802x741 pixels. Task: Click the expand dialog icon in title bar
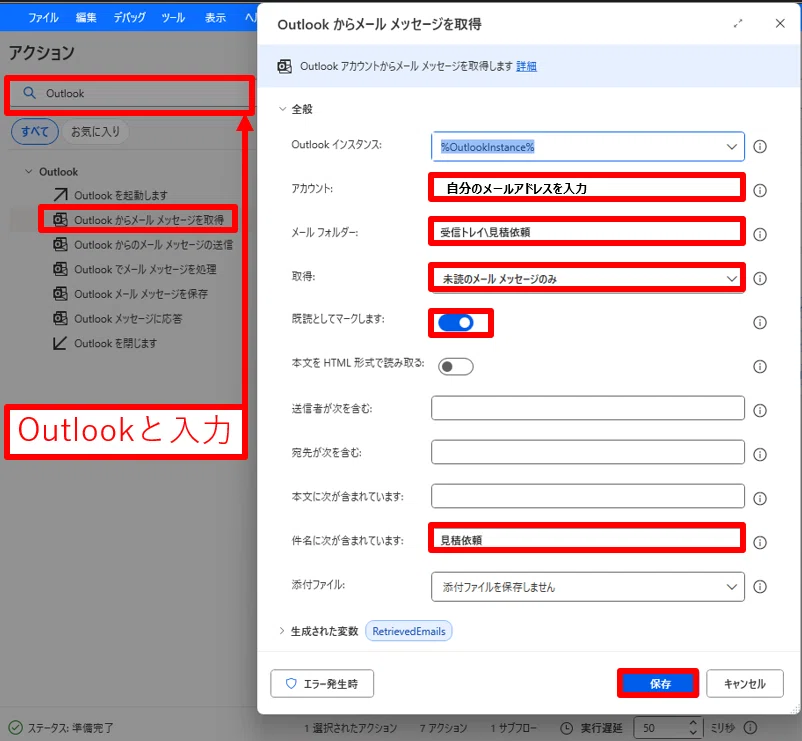pos(738,24)
